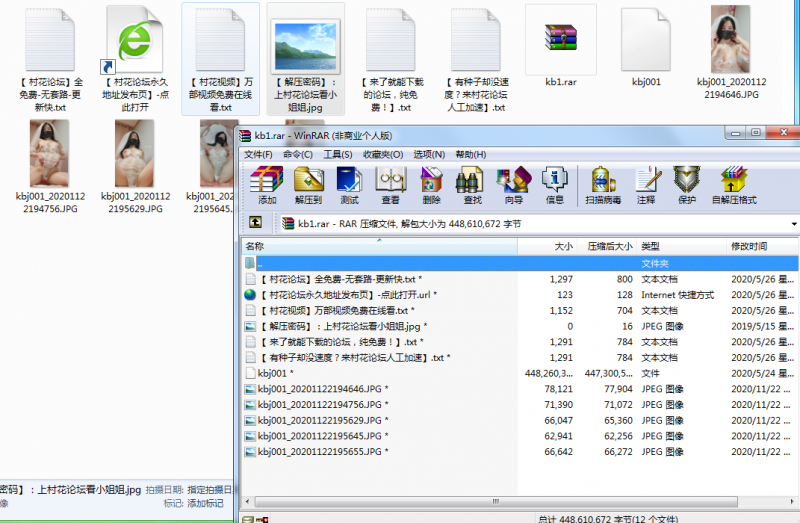The width and height of the screenshot is (800, 523).
Task: Click the 自解压格式 (SFX) toolbar icon
Action: click(x=734, y=186)
